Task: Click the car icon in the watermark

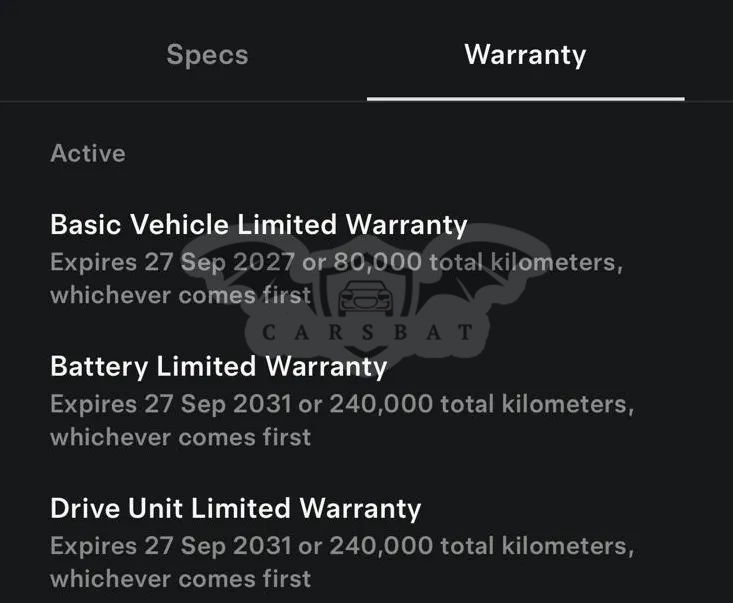Action: [x=363, y=297]
